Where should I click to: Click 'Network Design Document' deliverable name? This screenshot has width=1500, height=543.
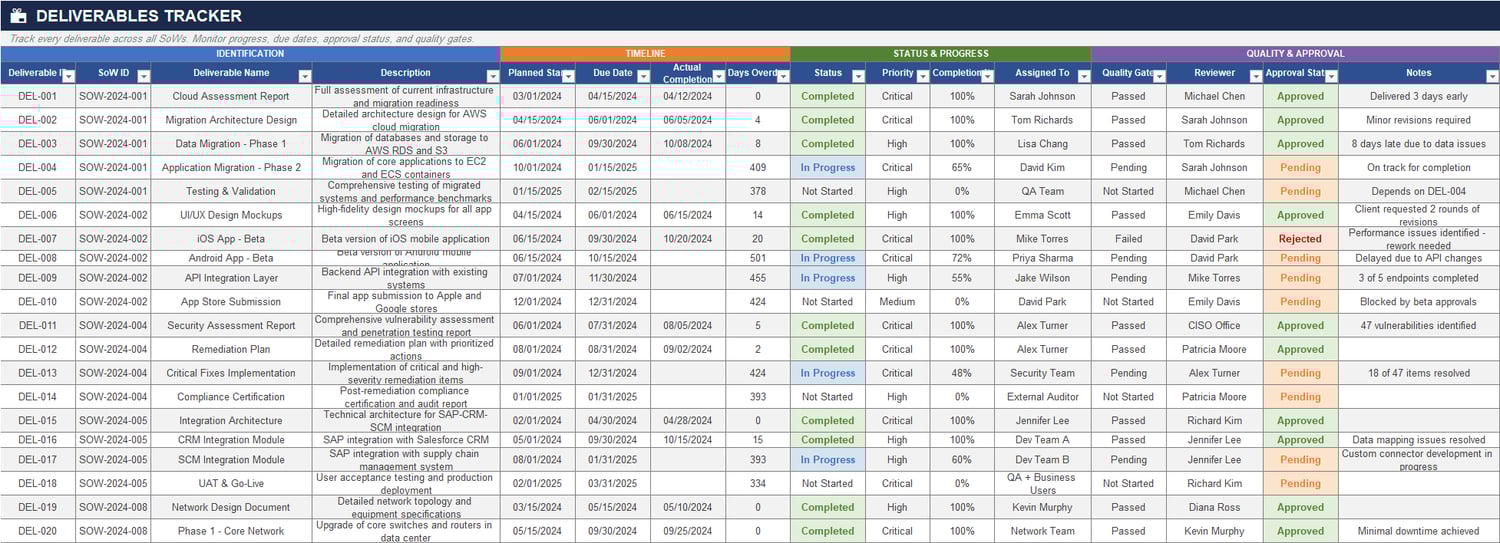coord(231,507)
